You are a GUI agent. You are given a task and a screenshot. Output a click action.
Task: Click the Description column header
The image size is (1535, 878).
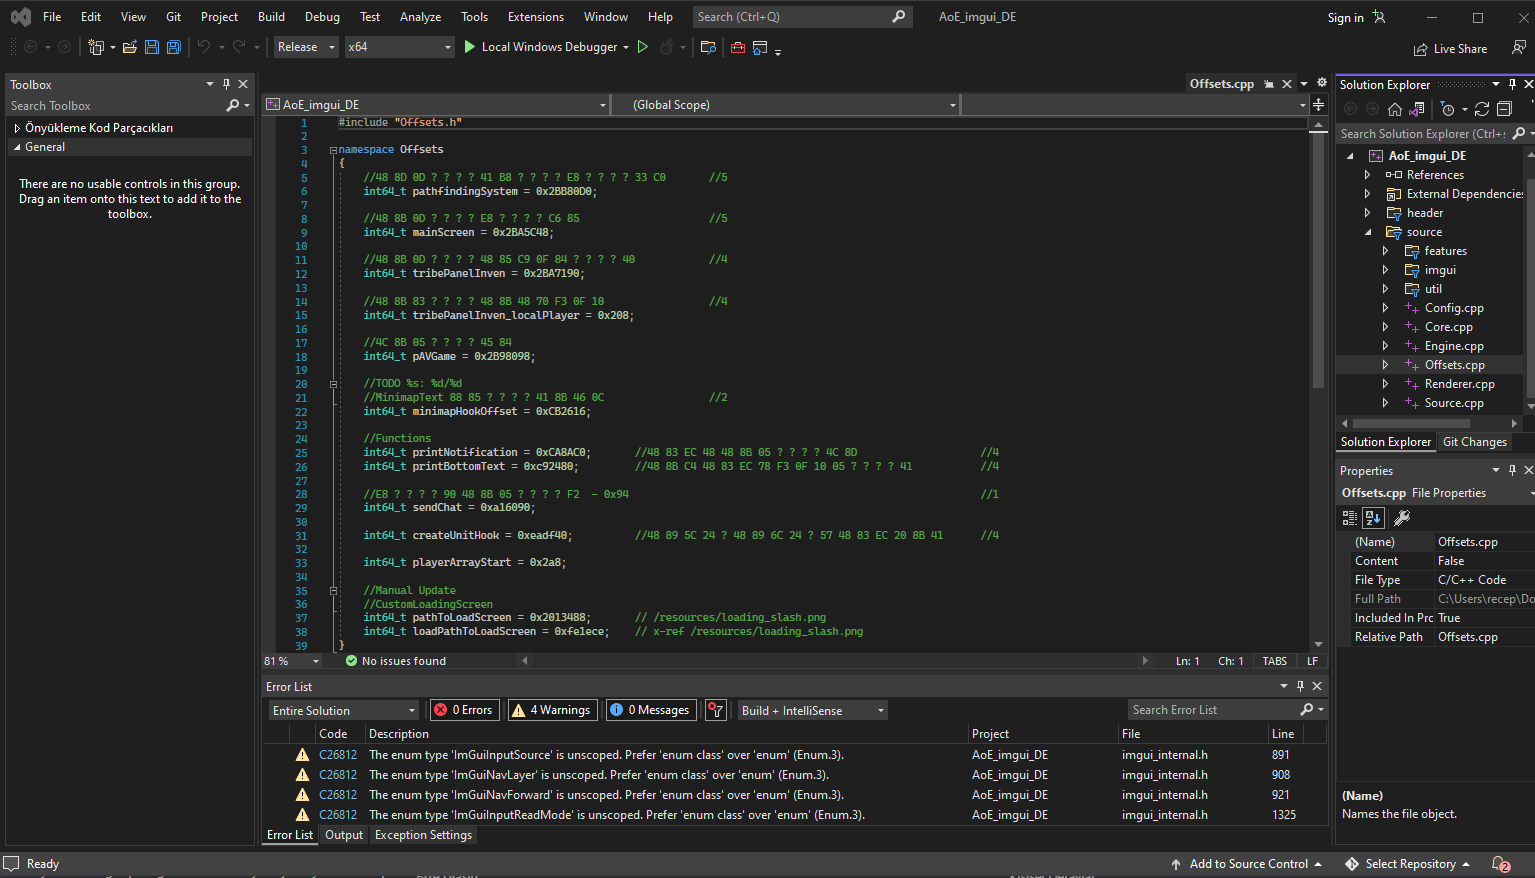(x=398, y=734)
